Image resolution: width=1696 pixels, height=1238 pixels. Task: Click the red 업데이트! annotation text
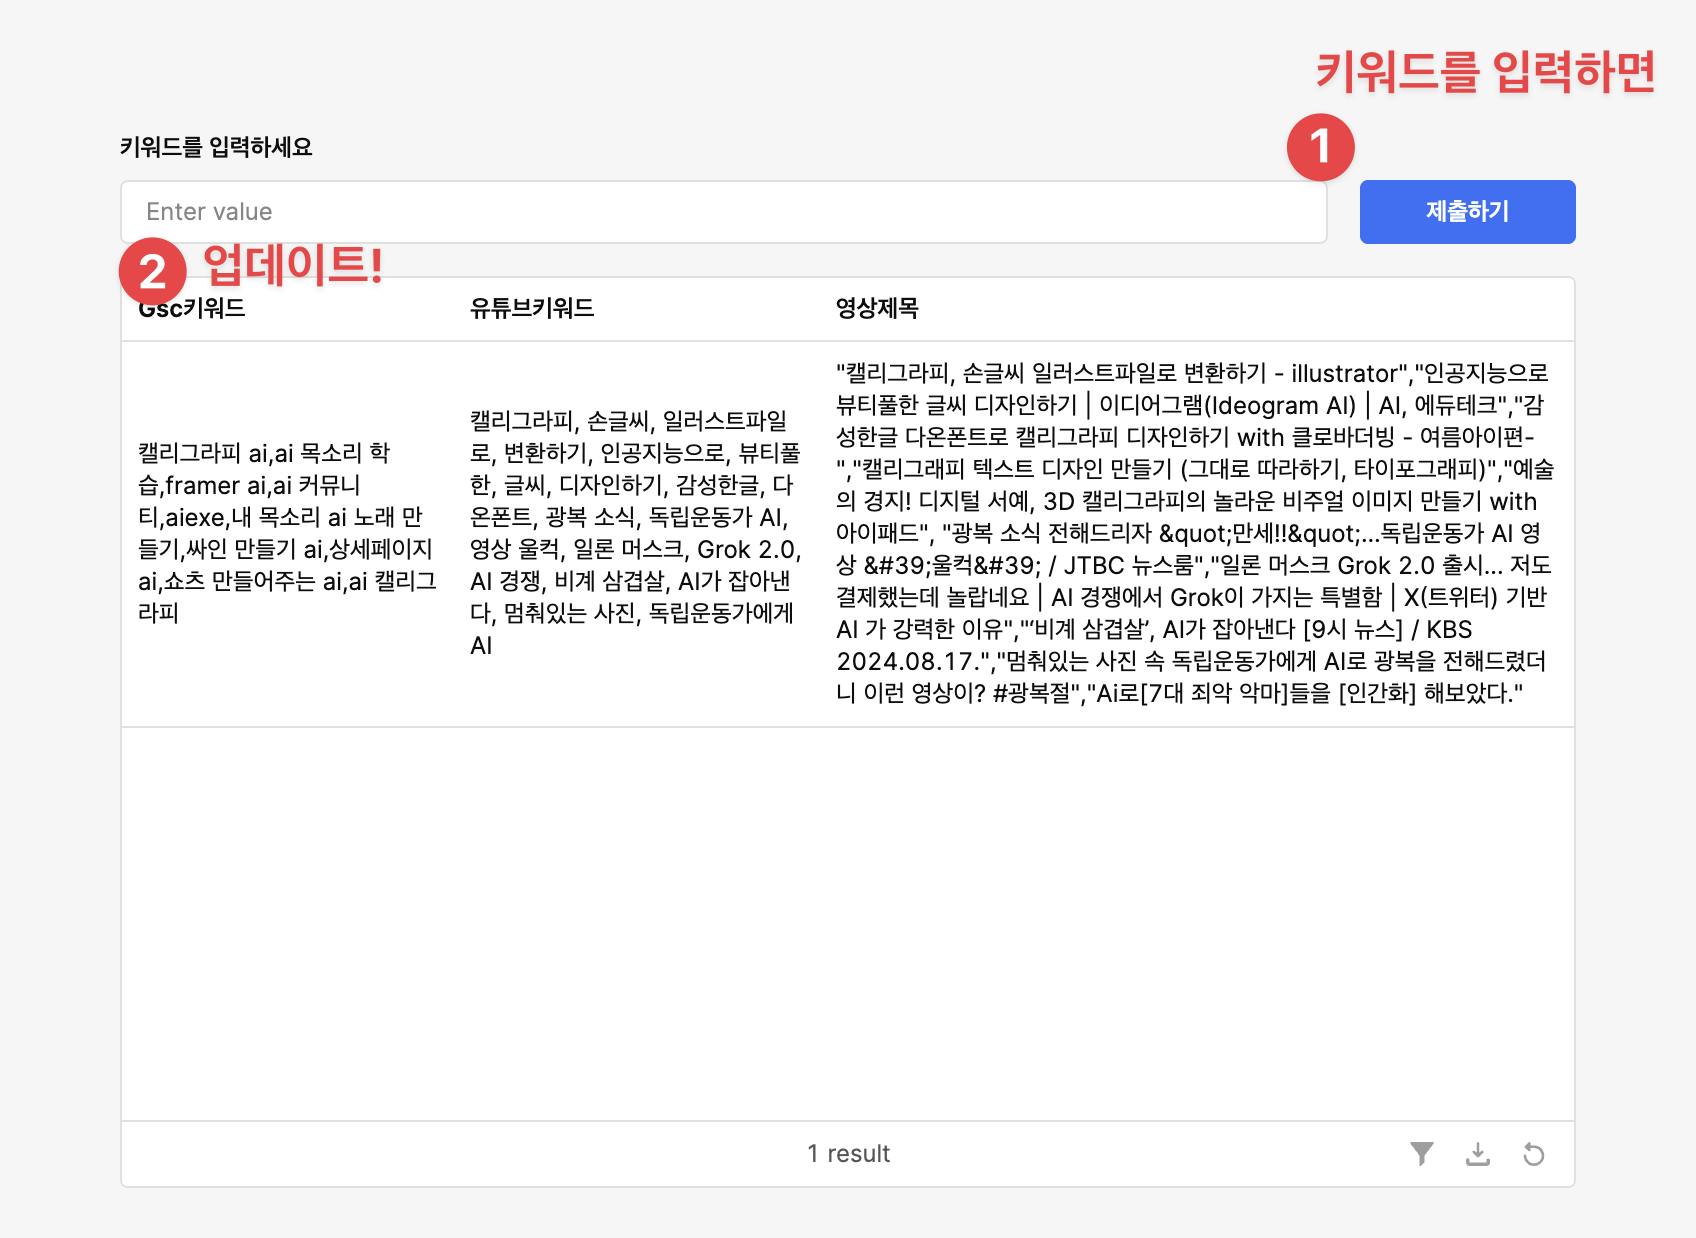[x=293, y=265]
